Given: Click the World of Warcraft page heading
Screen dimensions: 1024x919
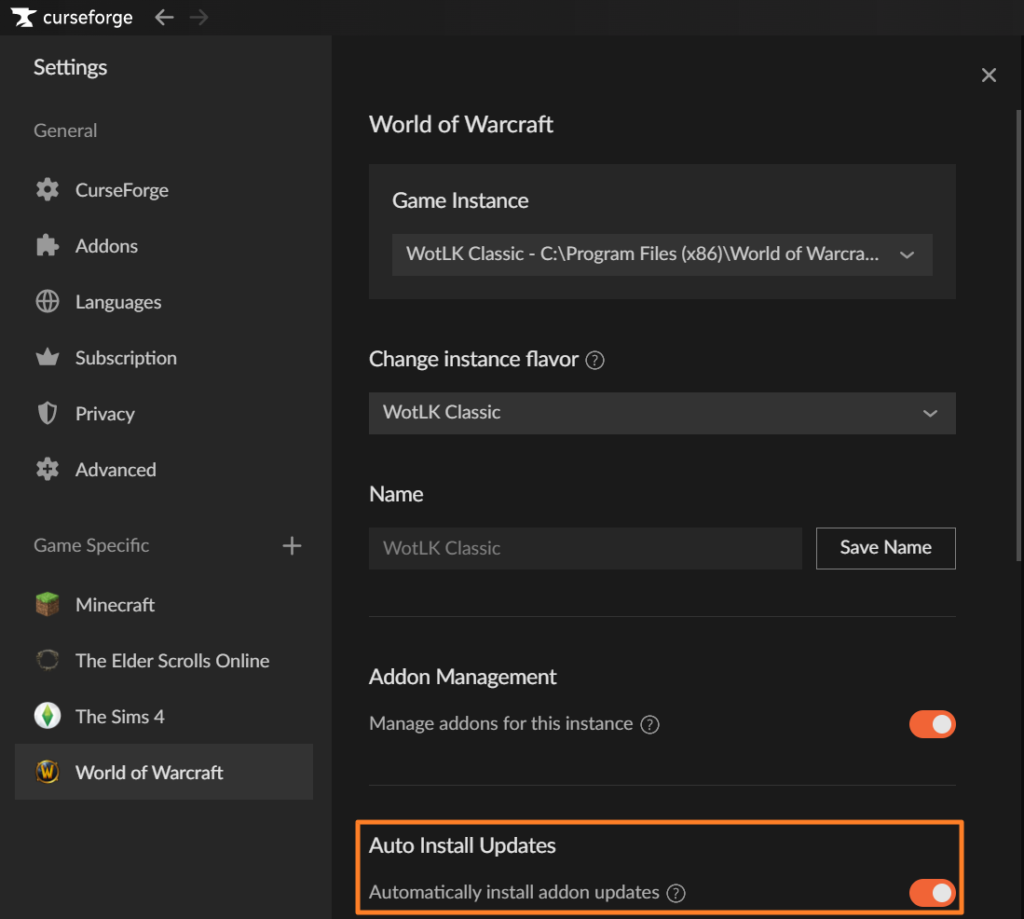Looking at the screenshot, I should pos(461,124).
